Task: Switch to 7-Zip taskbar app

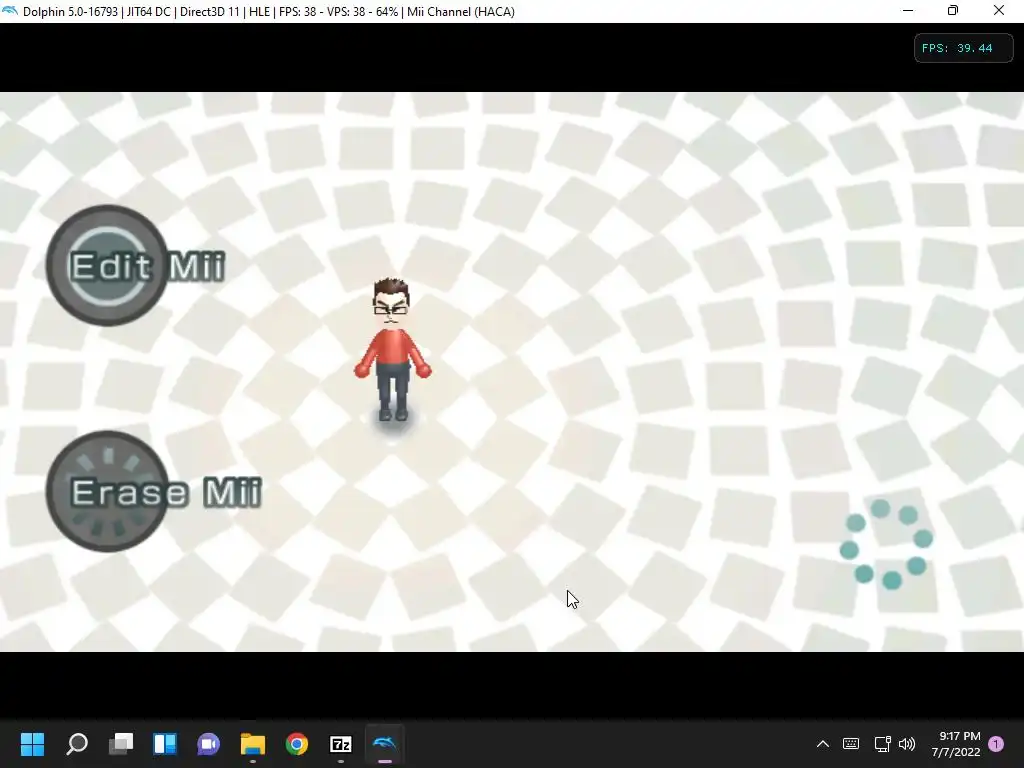Action: pos(341,744)
